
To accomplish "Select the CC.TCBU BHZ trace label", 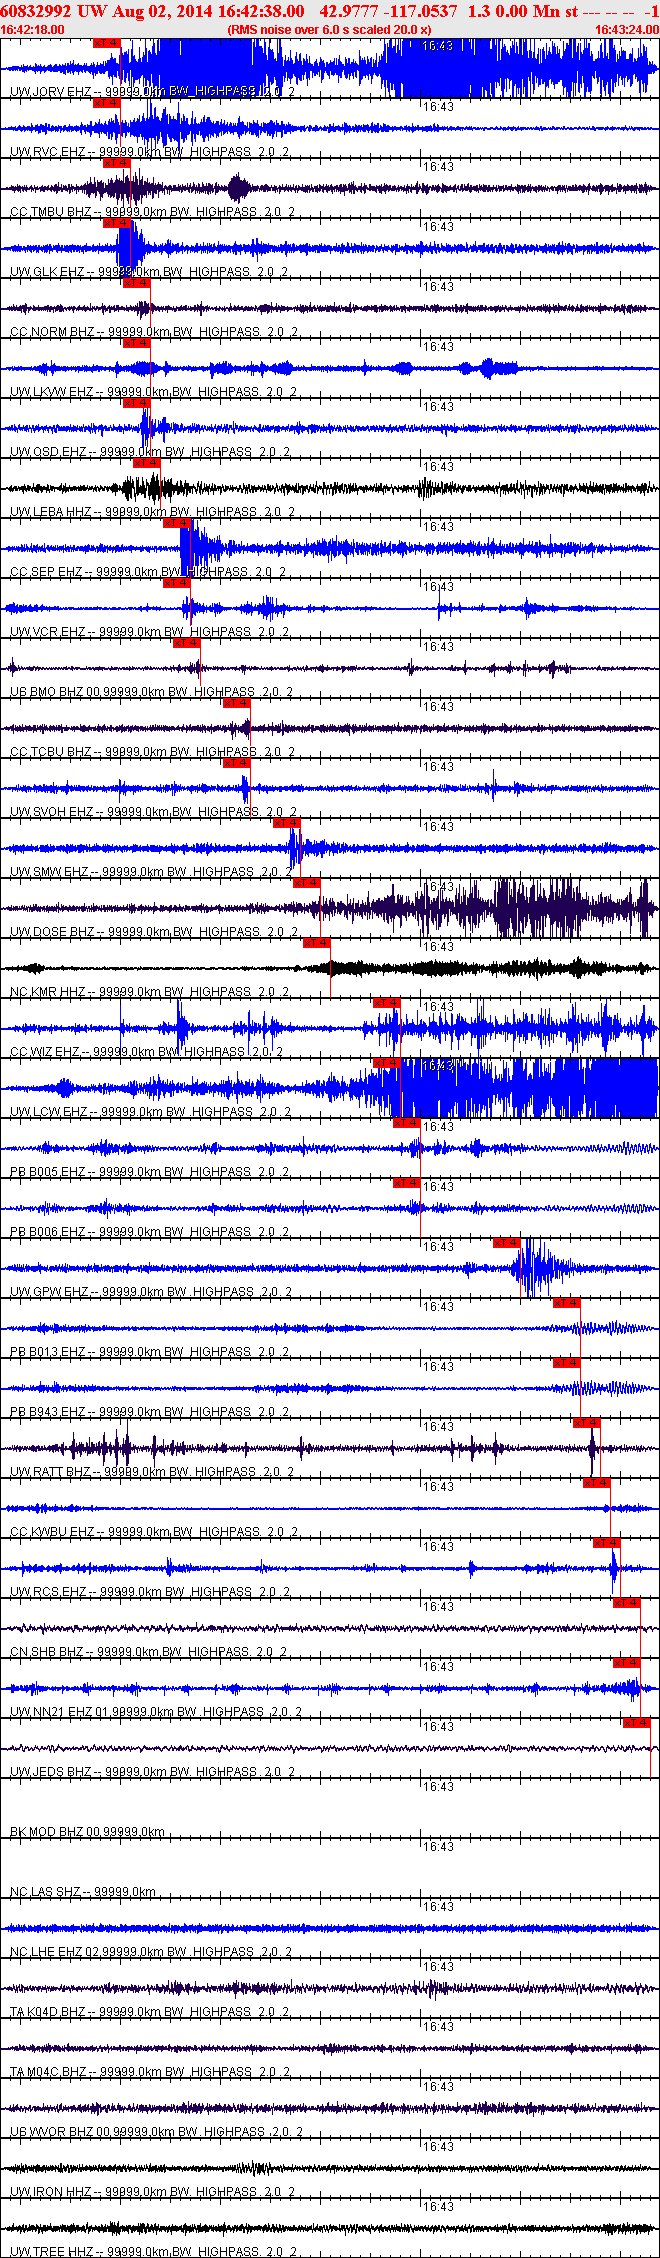I will (152, 751).
